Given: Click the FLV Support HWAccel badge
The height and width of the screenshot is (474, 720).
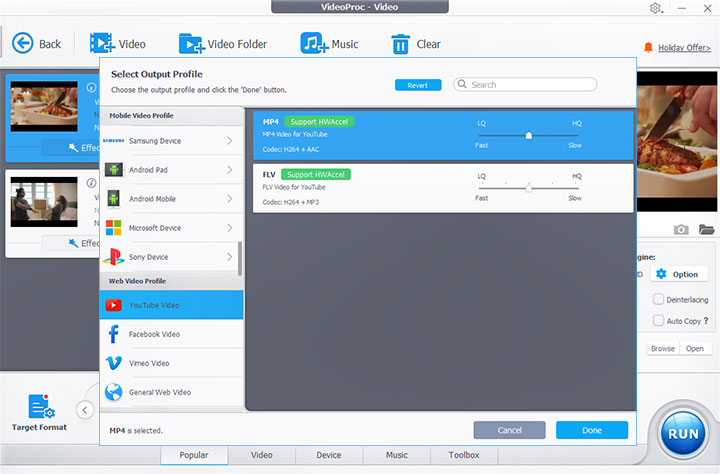Looking at the screenshot, I should click(315, 175).
